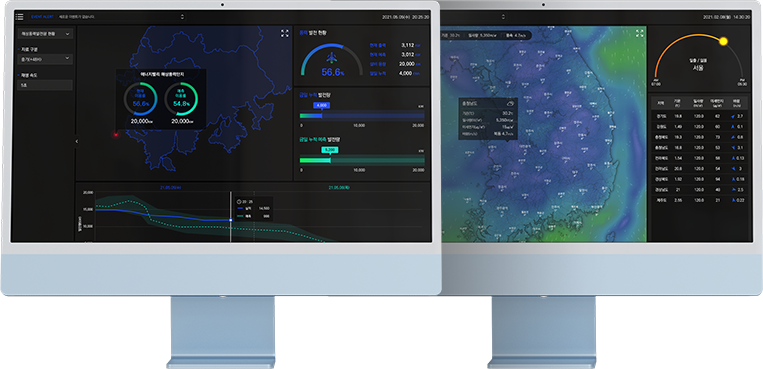
Task: Open the hamburger menu at top-left
Action: [x=19, y=17]
